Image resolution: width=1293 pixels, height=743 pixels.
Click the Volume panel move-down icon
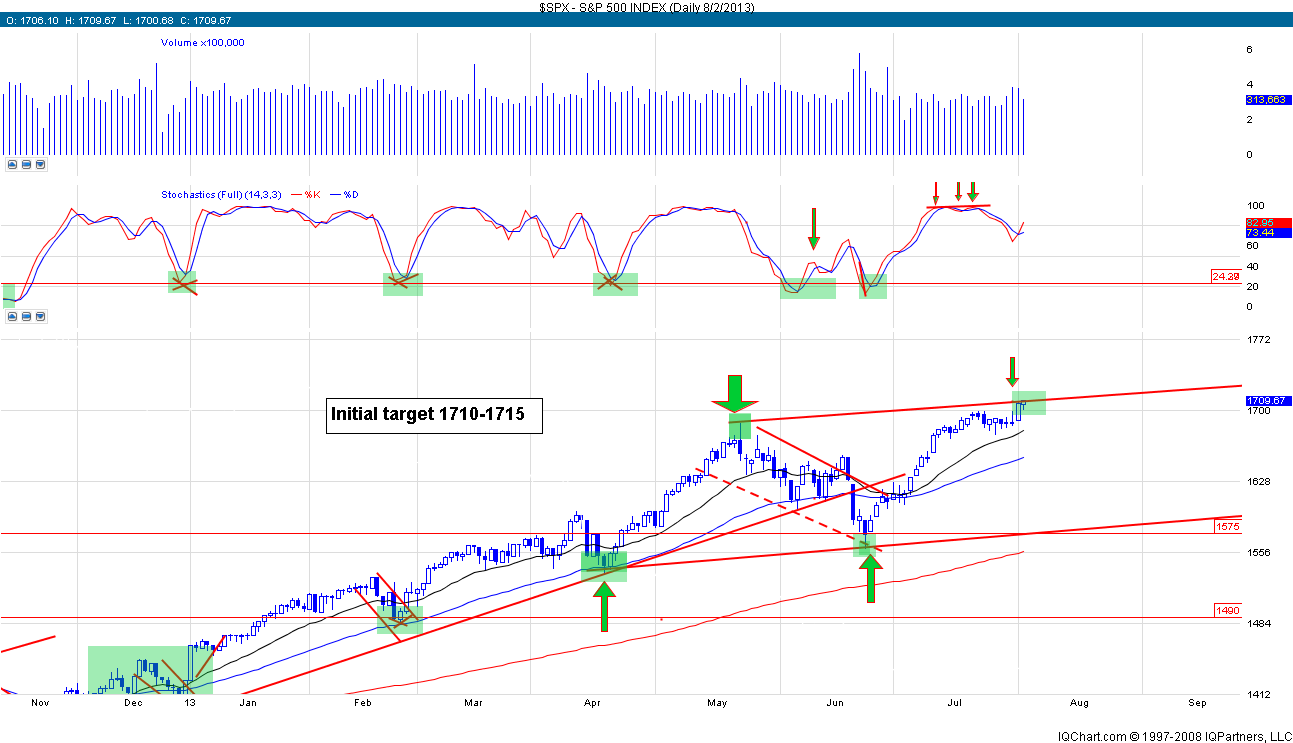coord(40,164)
